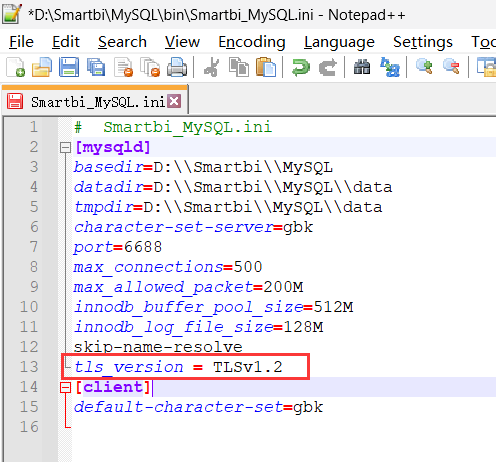Open Find with binoculars icon
Screen dimensions: 496x462
pyautogui.click(x=362, y=67)
